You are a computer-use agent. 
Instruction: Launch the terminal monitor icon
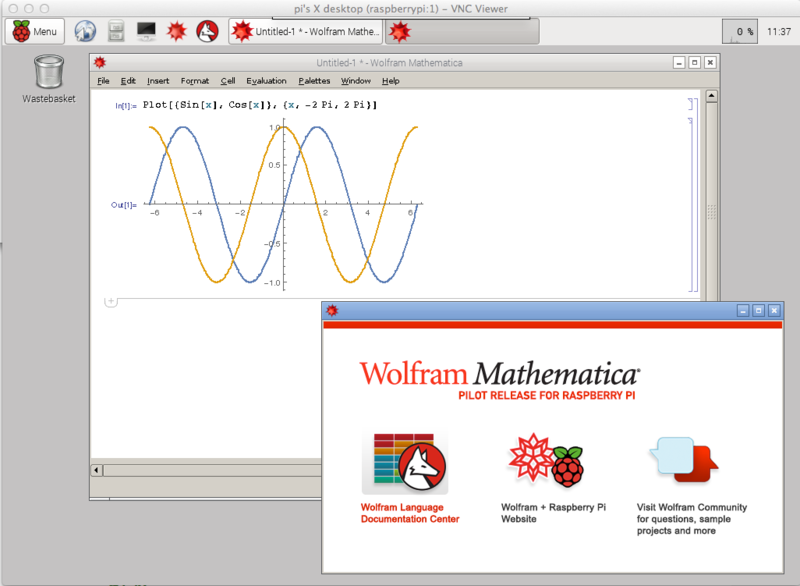click(146, 31)
